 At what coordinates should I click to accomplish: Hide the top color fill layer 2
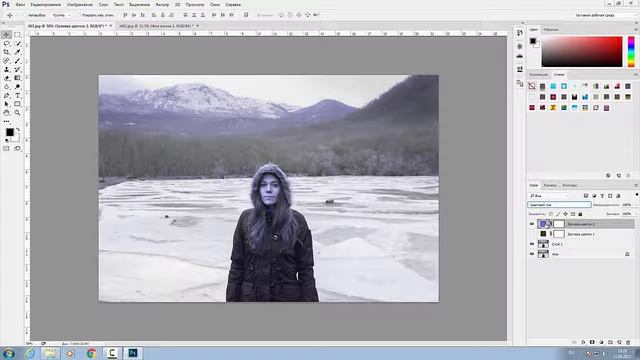click(x=532, y=224)
